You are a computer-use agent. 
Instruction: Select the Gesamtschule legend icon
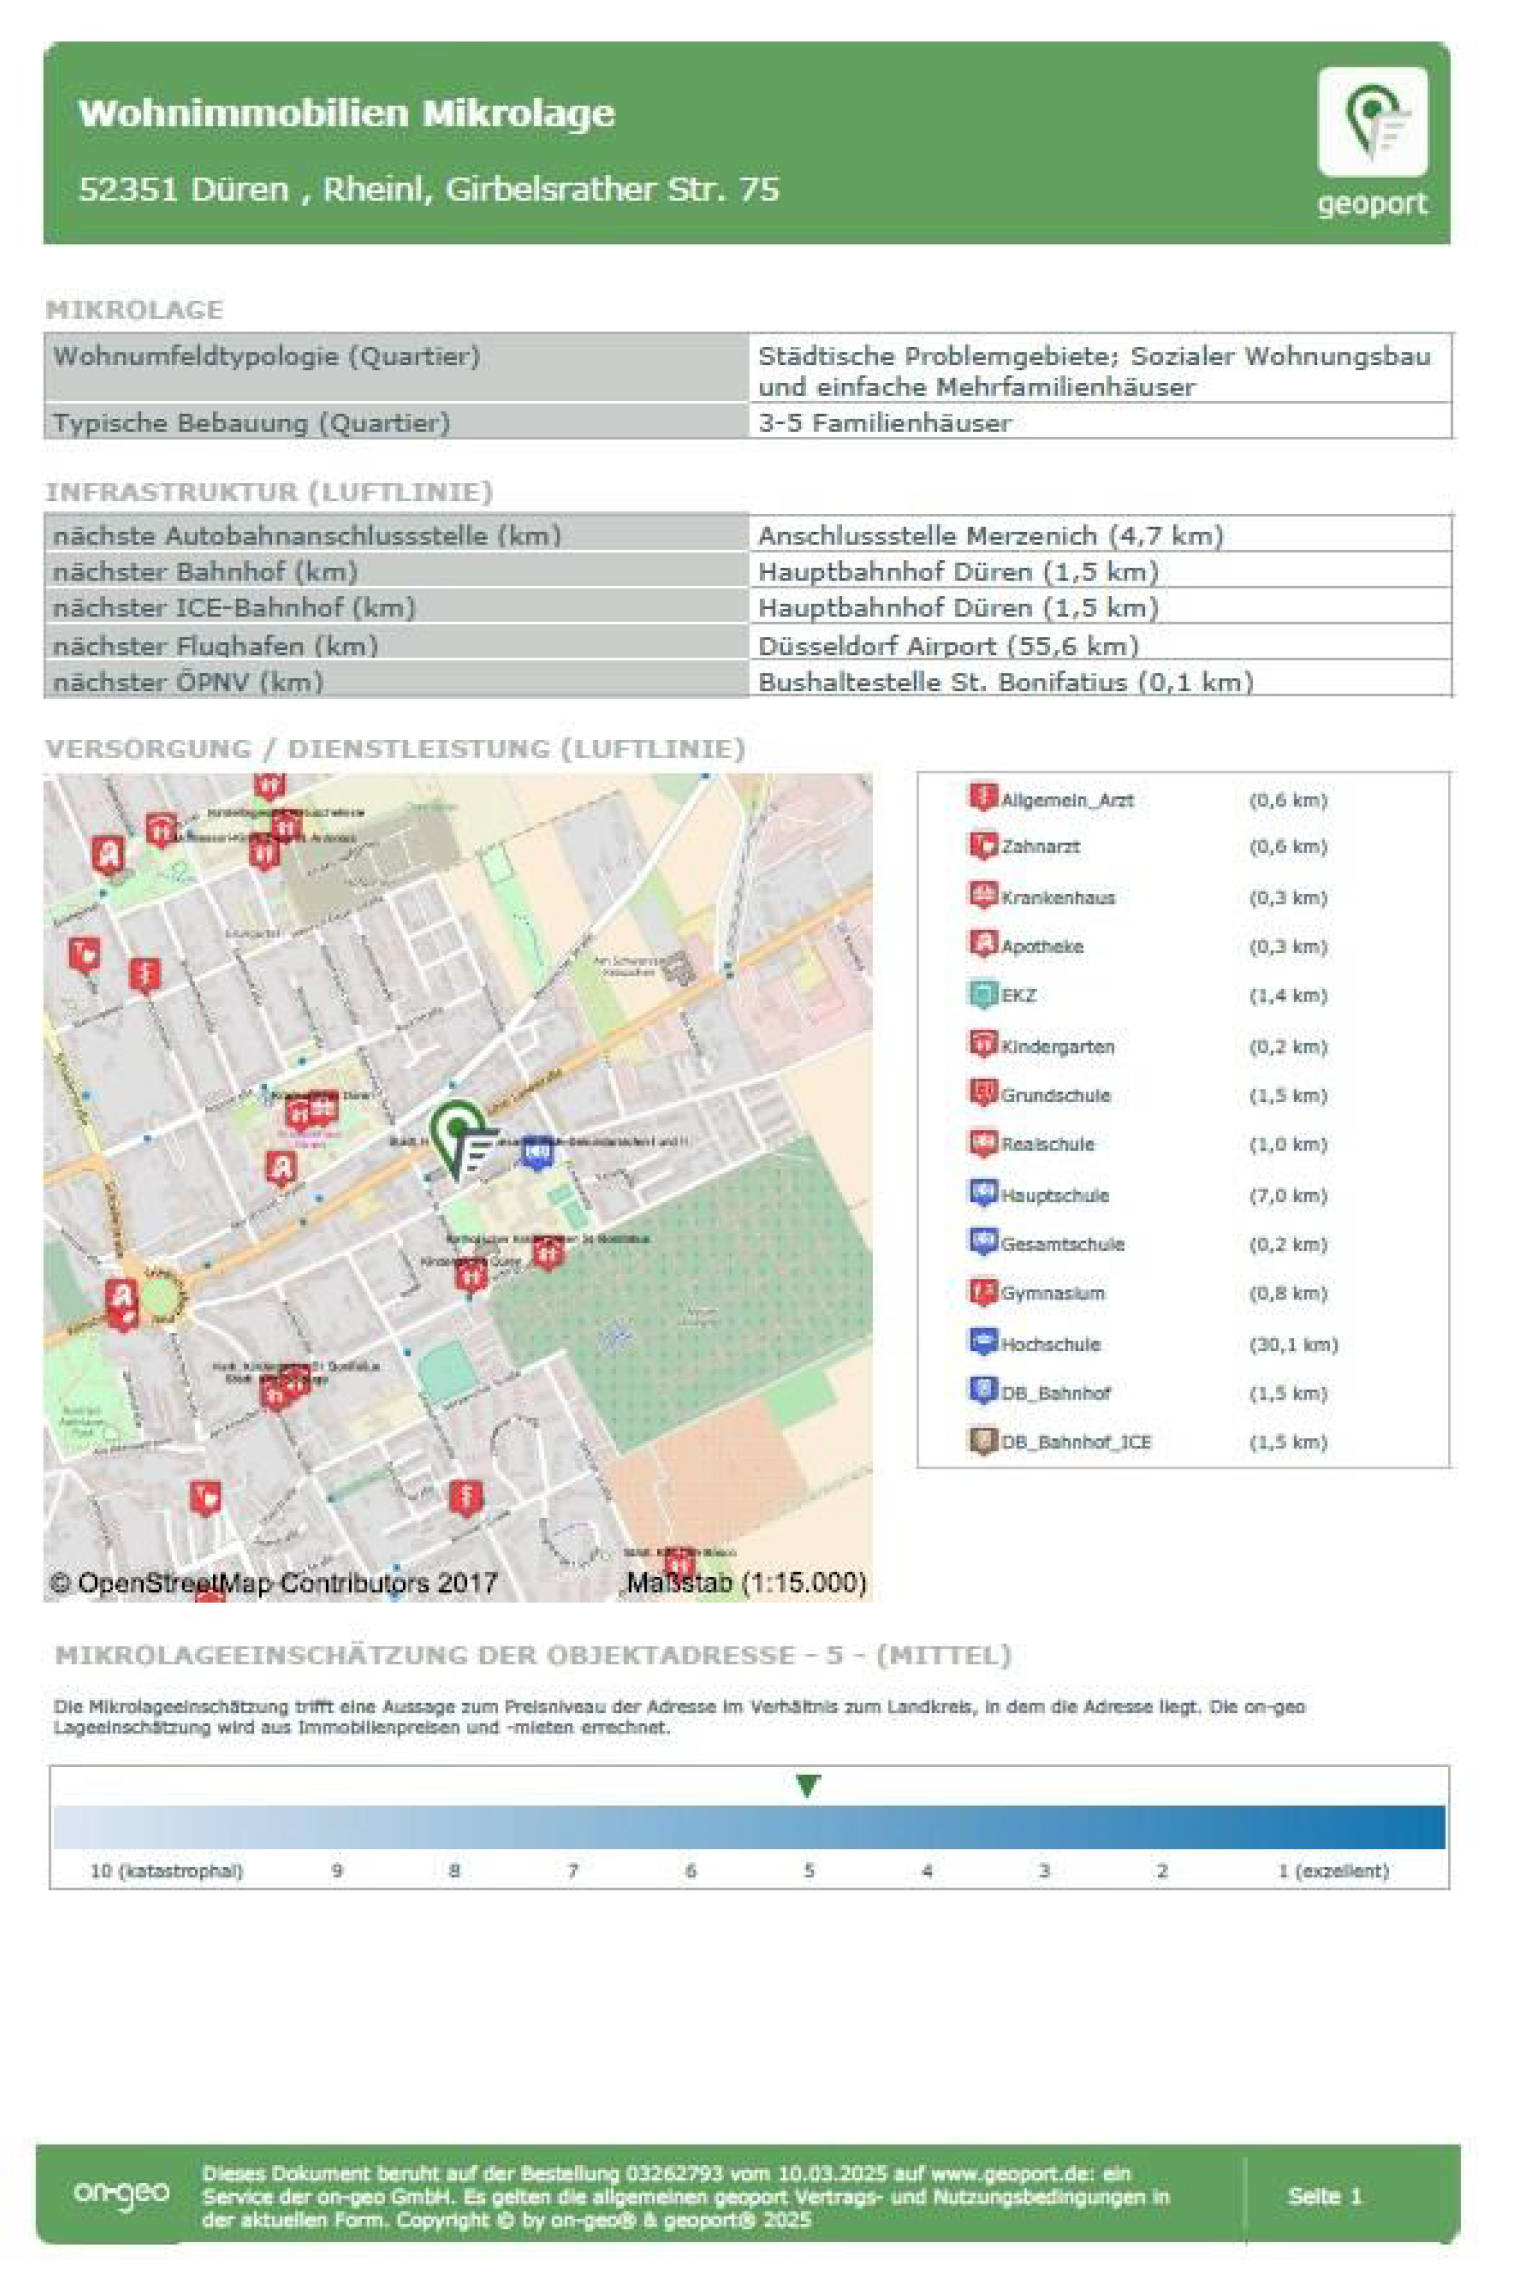point(983,1241)
